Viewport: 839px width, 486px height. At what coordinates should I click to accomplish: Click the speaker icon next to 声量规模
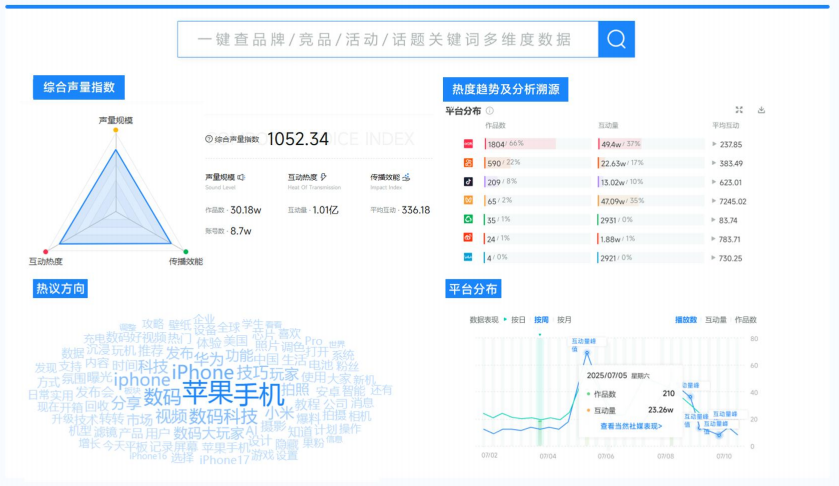pos(241,177)
